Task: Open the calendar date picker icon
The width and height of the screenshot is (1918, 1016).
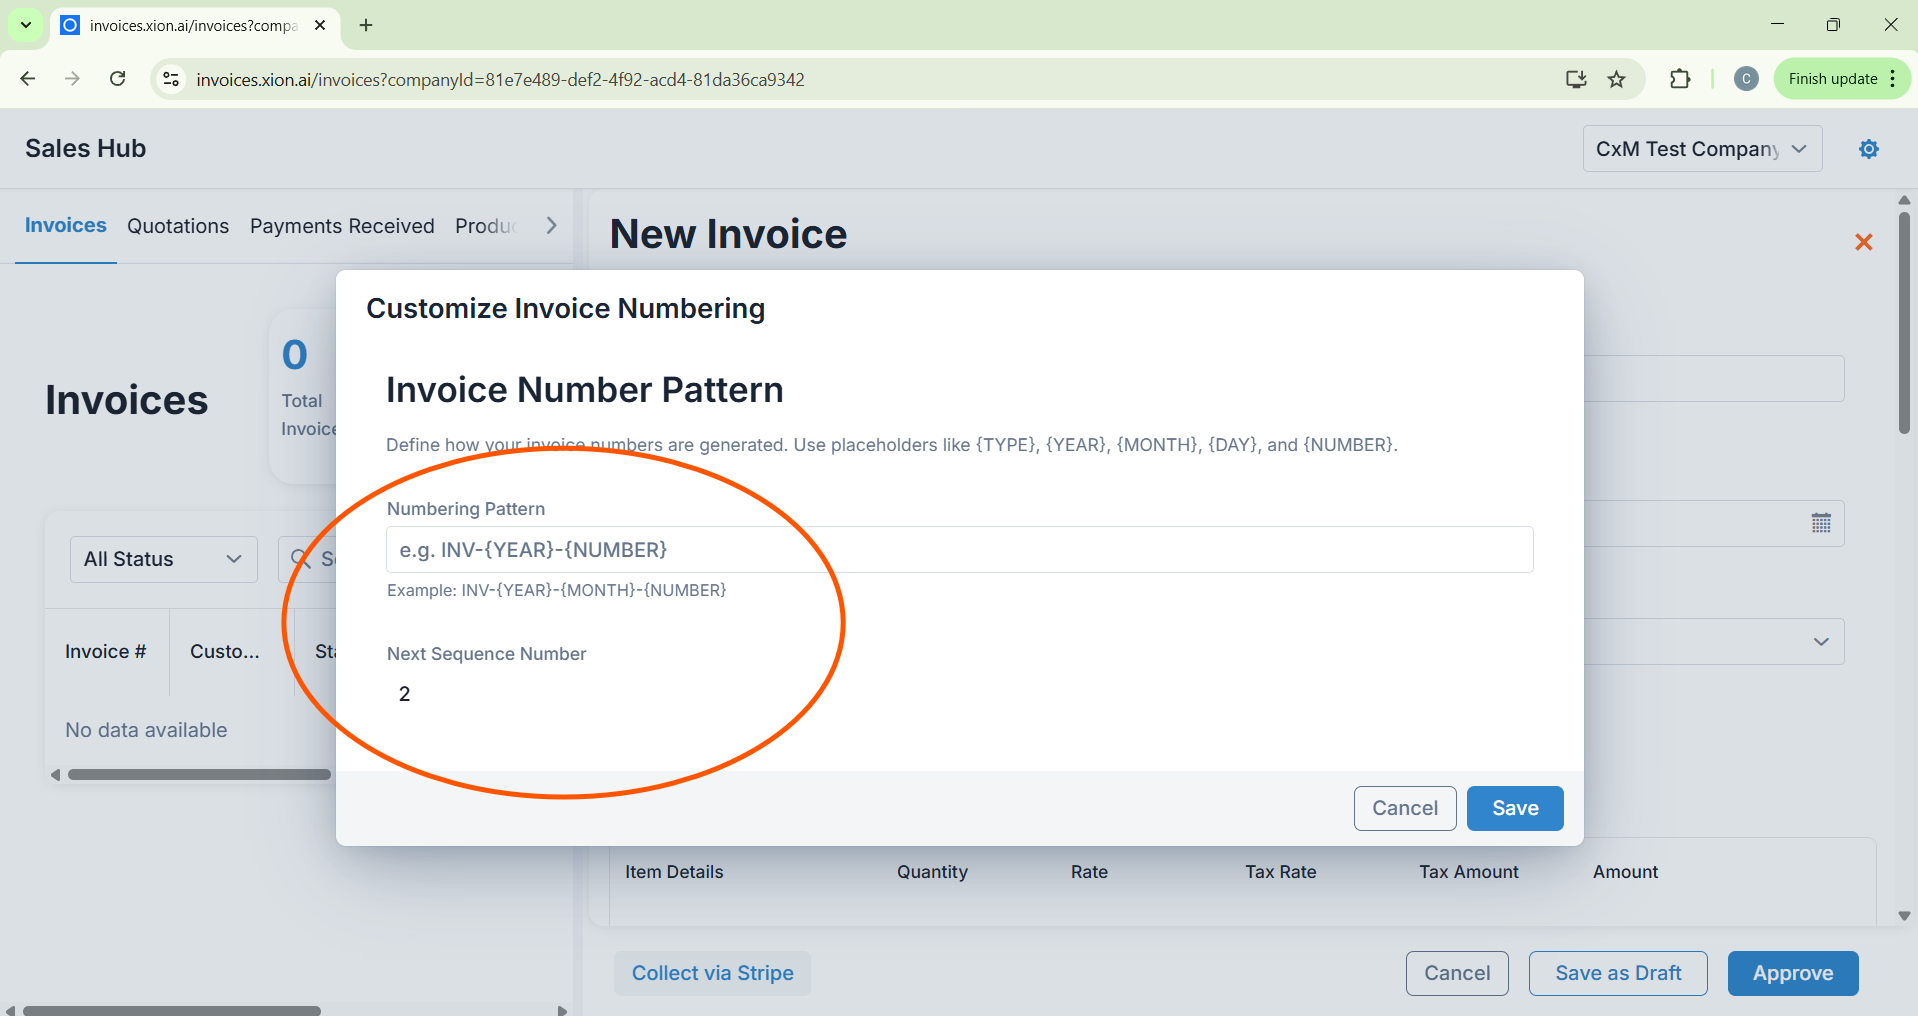Action: (x=1821, y=523)
